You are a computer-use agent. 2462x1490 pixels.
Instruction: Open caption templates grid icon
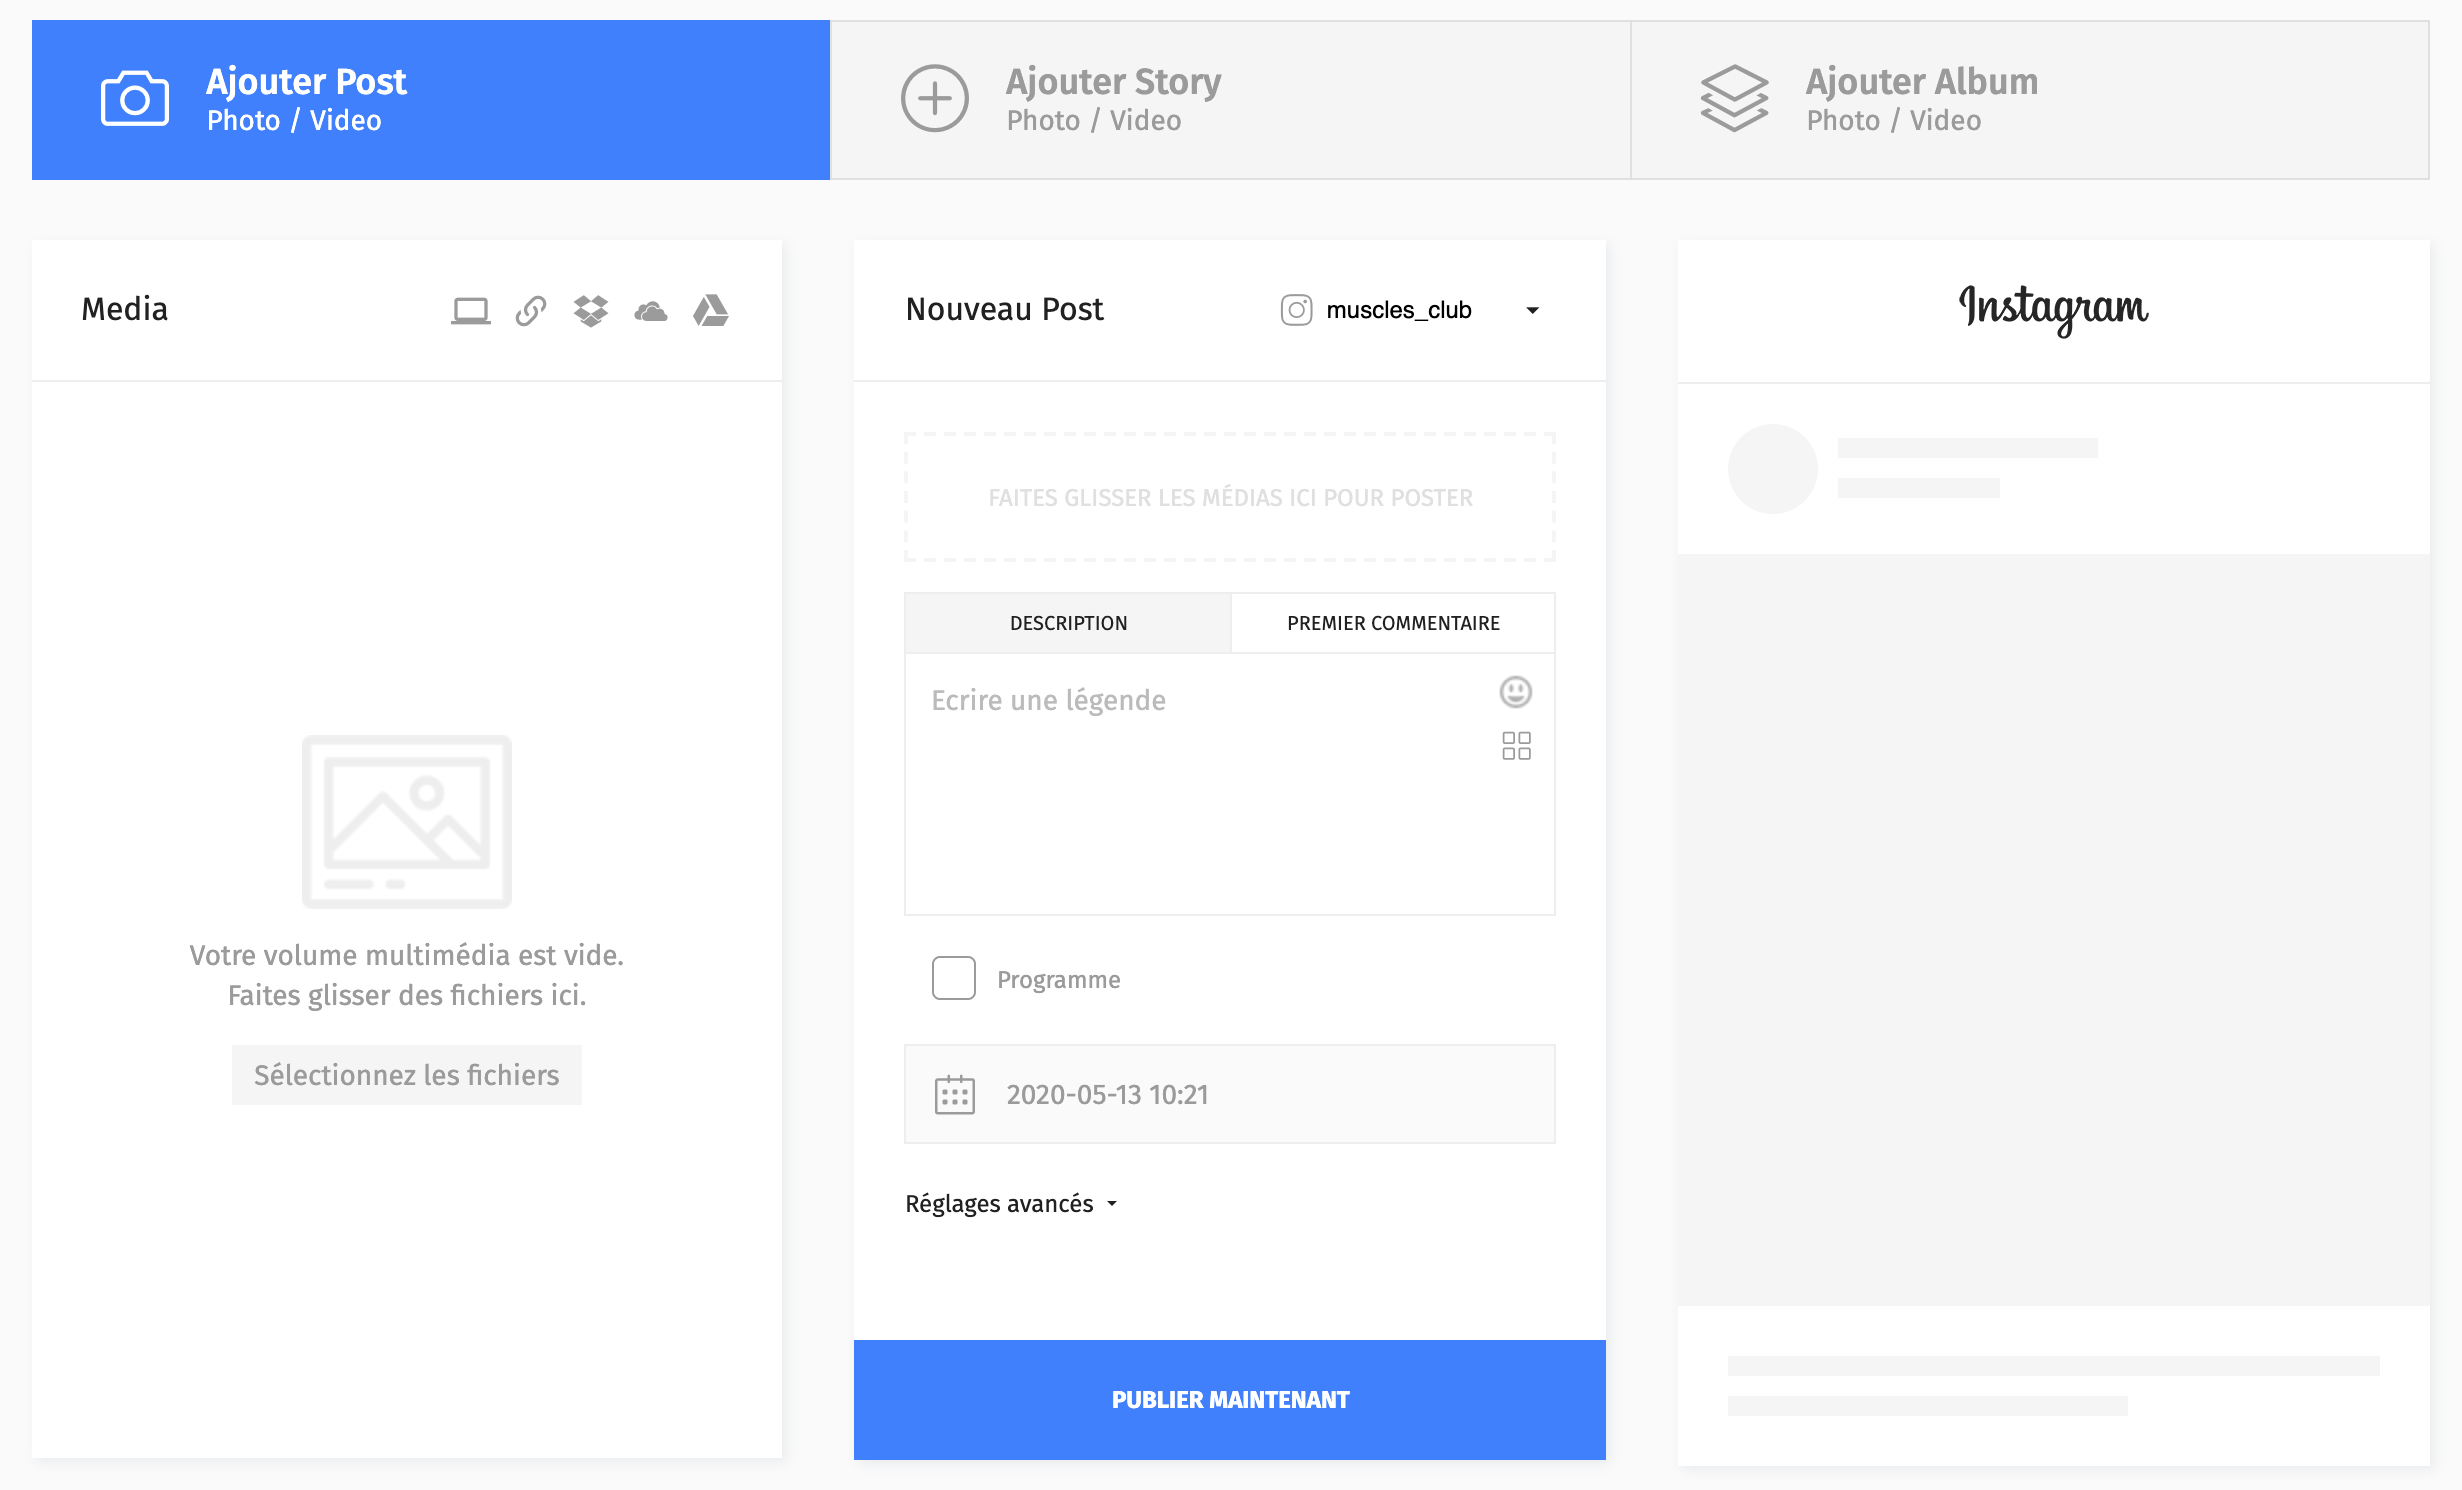tap(1516, 746)
